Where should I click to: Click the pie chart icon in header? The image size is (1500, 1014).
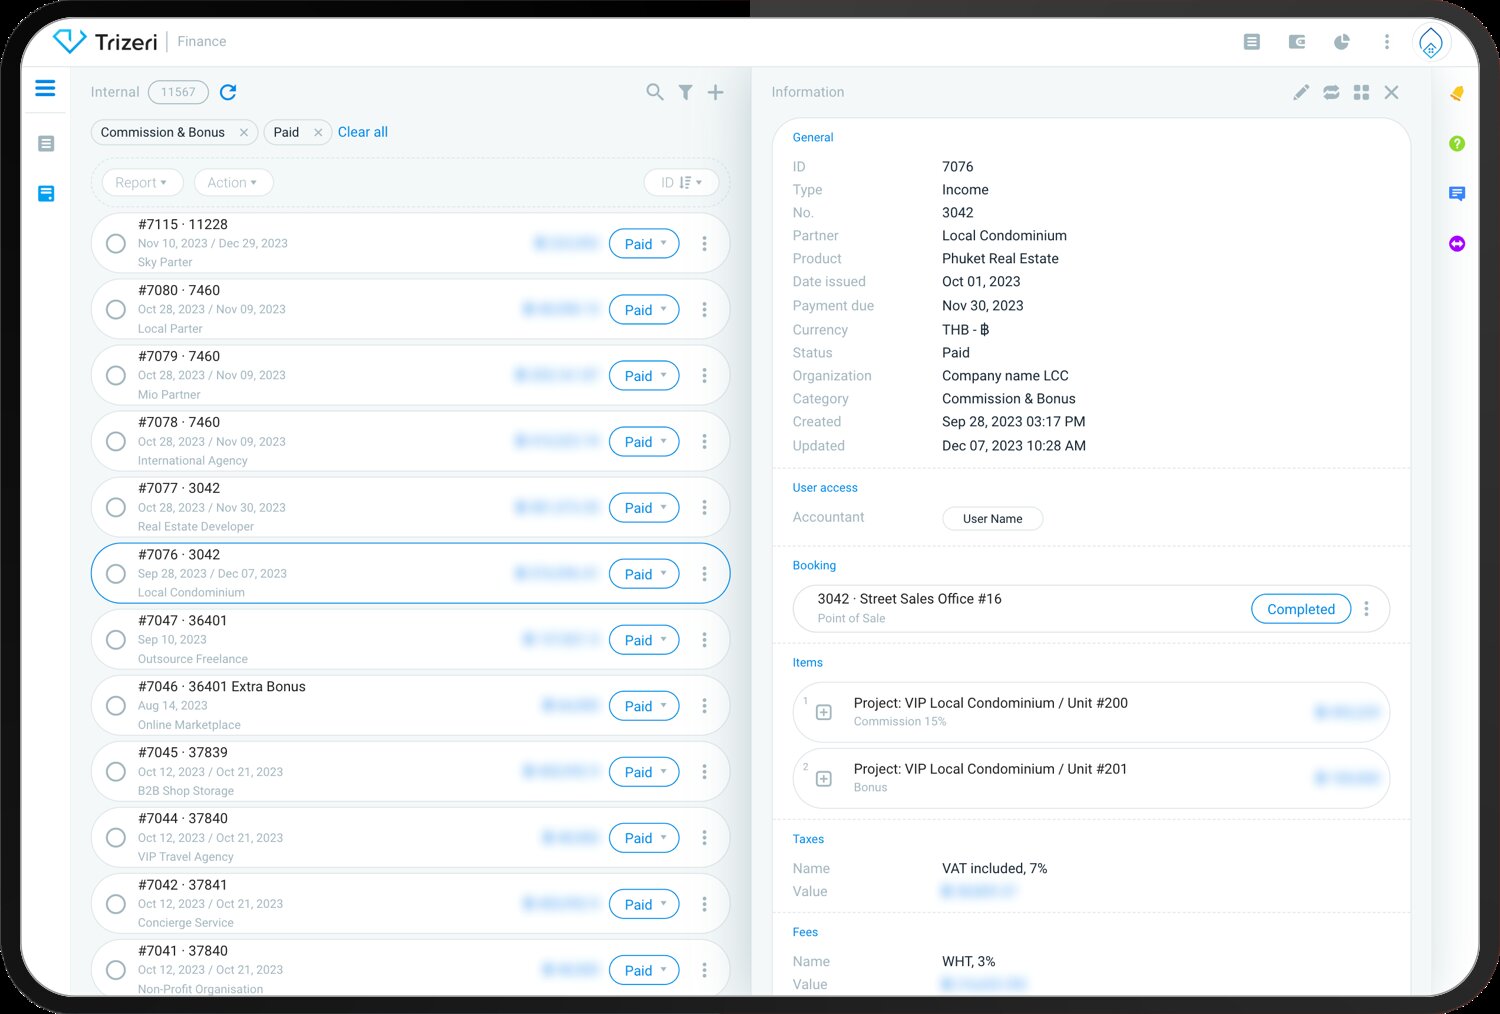pyautogui.click(x=1342, y=42)
